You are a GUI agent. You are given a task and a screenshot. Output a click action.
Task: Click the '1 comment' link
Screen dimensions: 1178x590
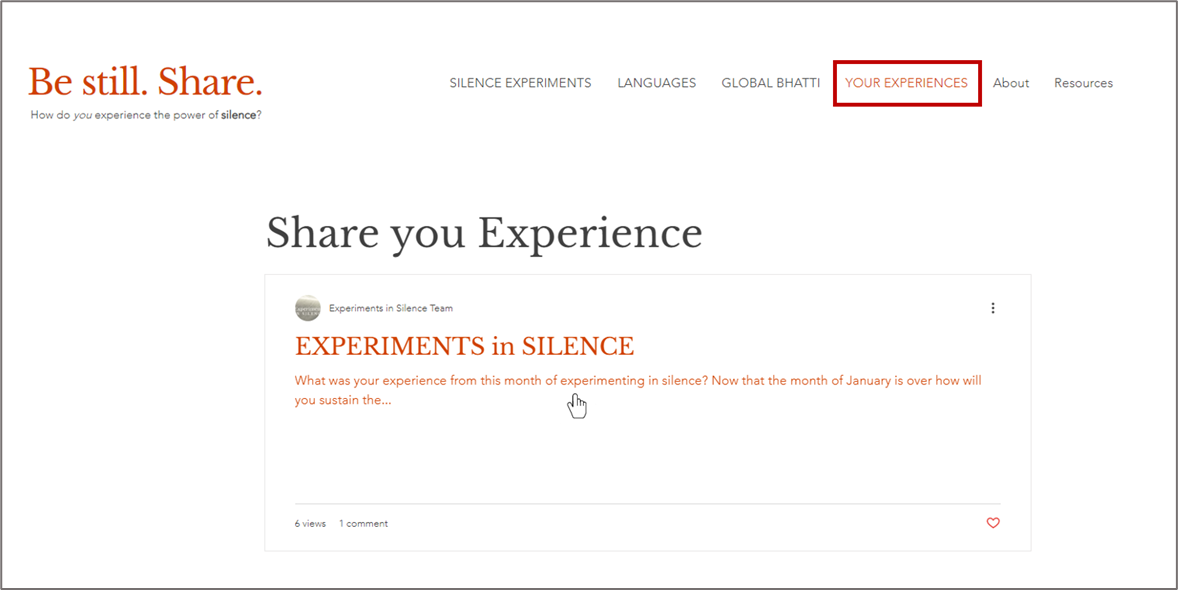[x=363, y=524]
